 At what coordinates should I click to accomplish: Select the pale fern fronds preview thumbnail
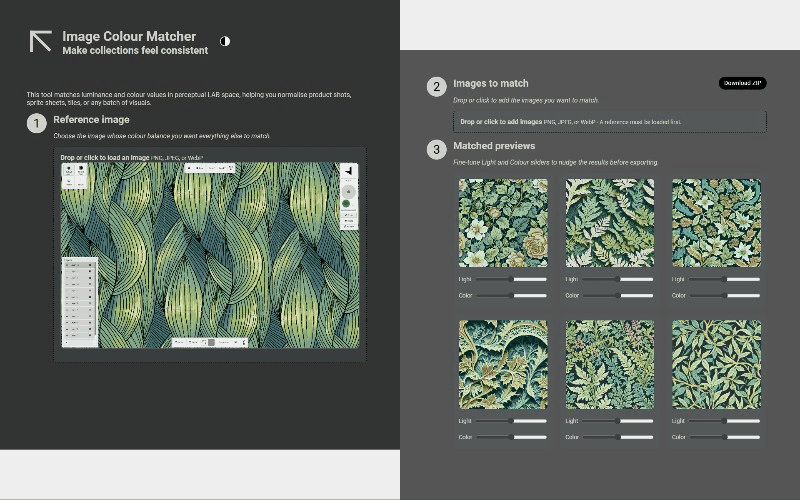pos(610,223)
